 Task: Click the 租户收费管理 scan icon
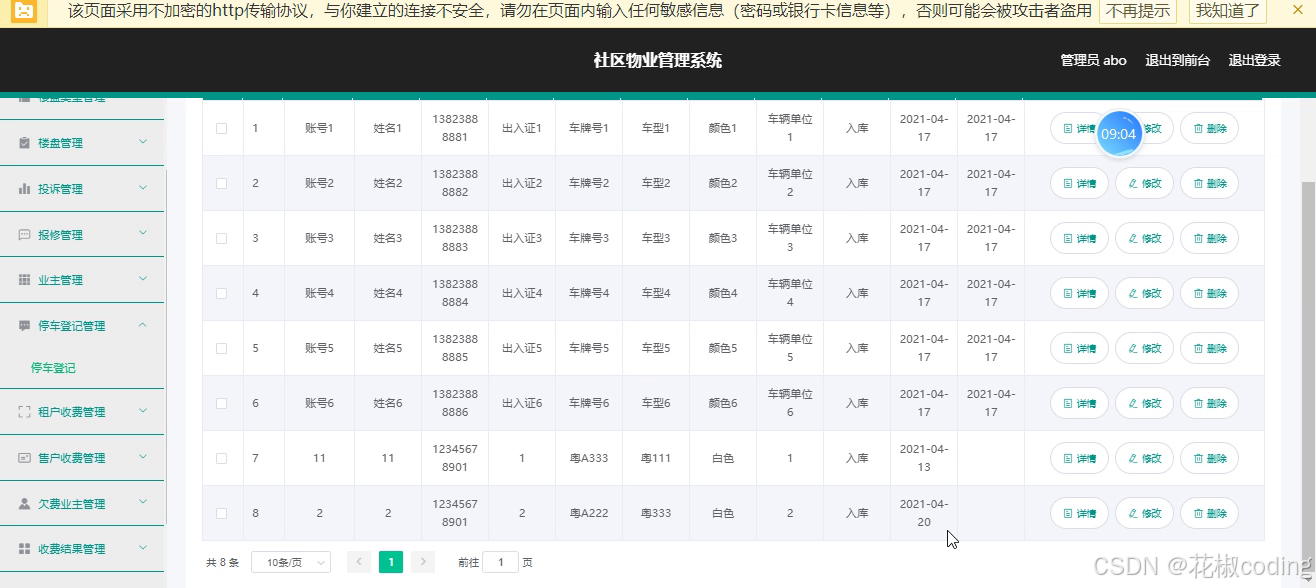(x=25, y=412)
